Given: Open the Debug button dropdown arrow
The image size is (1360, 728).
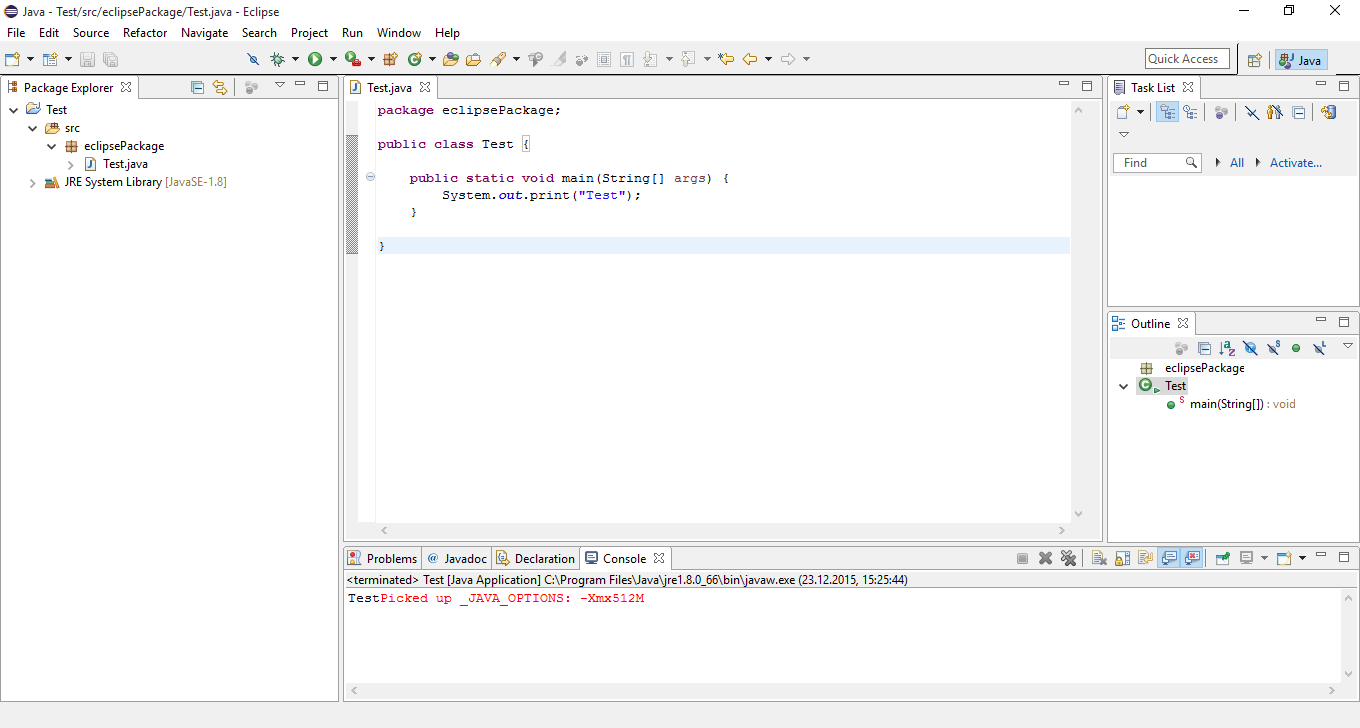Looking at the screenshot, I should 295,59.
